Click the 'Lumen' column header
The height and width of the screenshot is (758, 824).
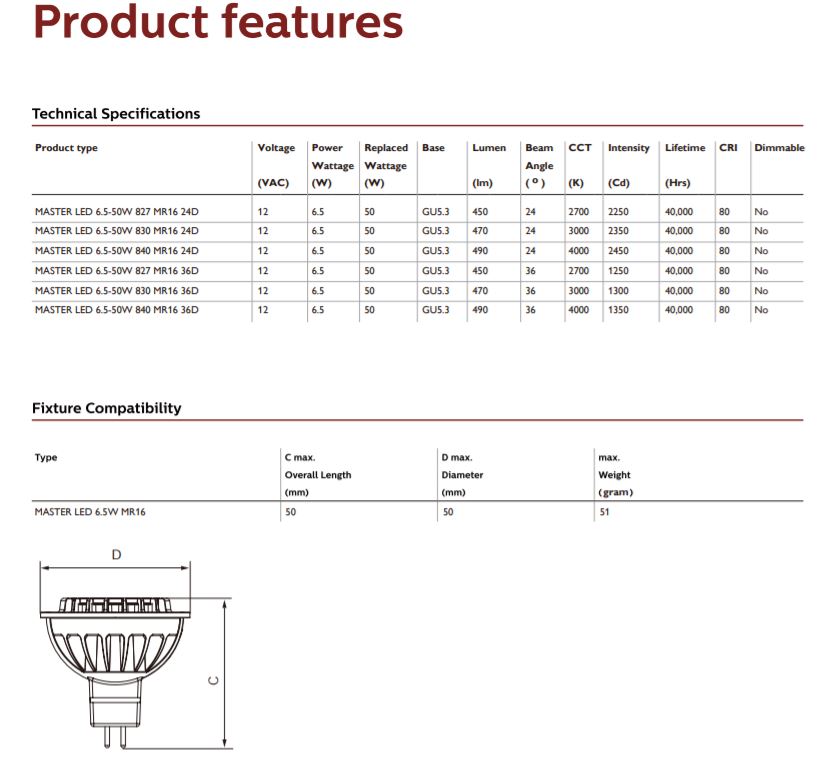(489, 148)
